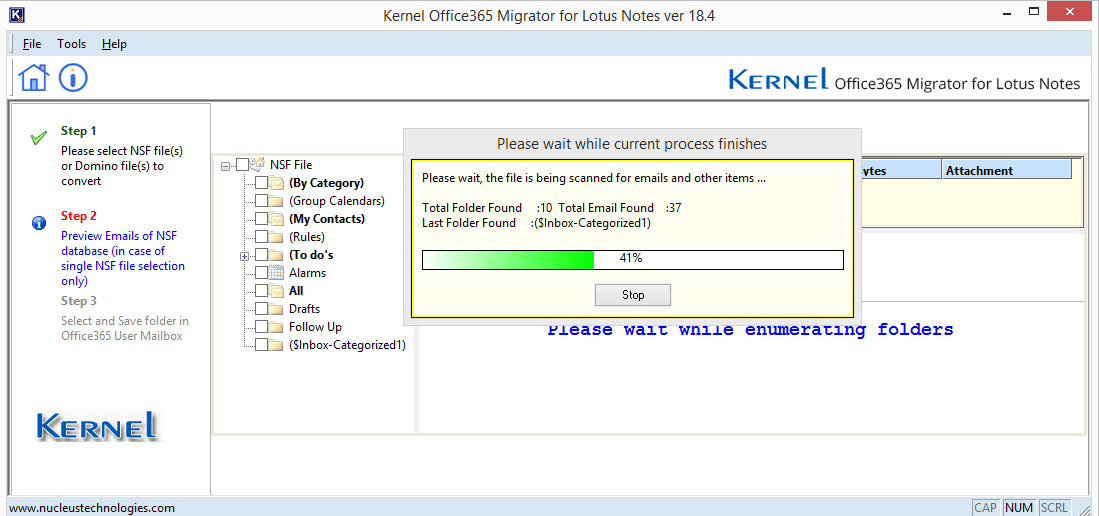Click the NSF File root icon
Viewport: 1099px width, 516px height.
click(259, 165)
